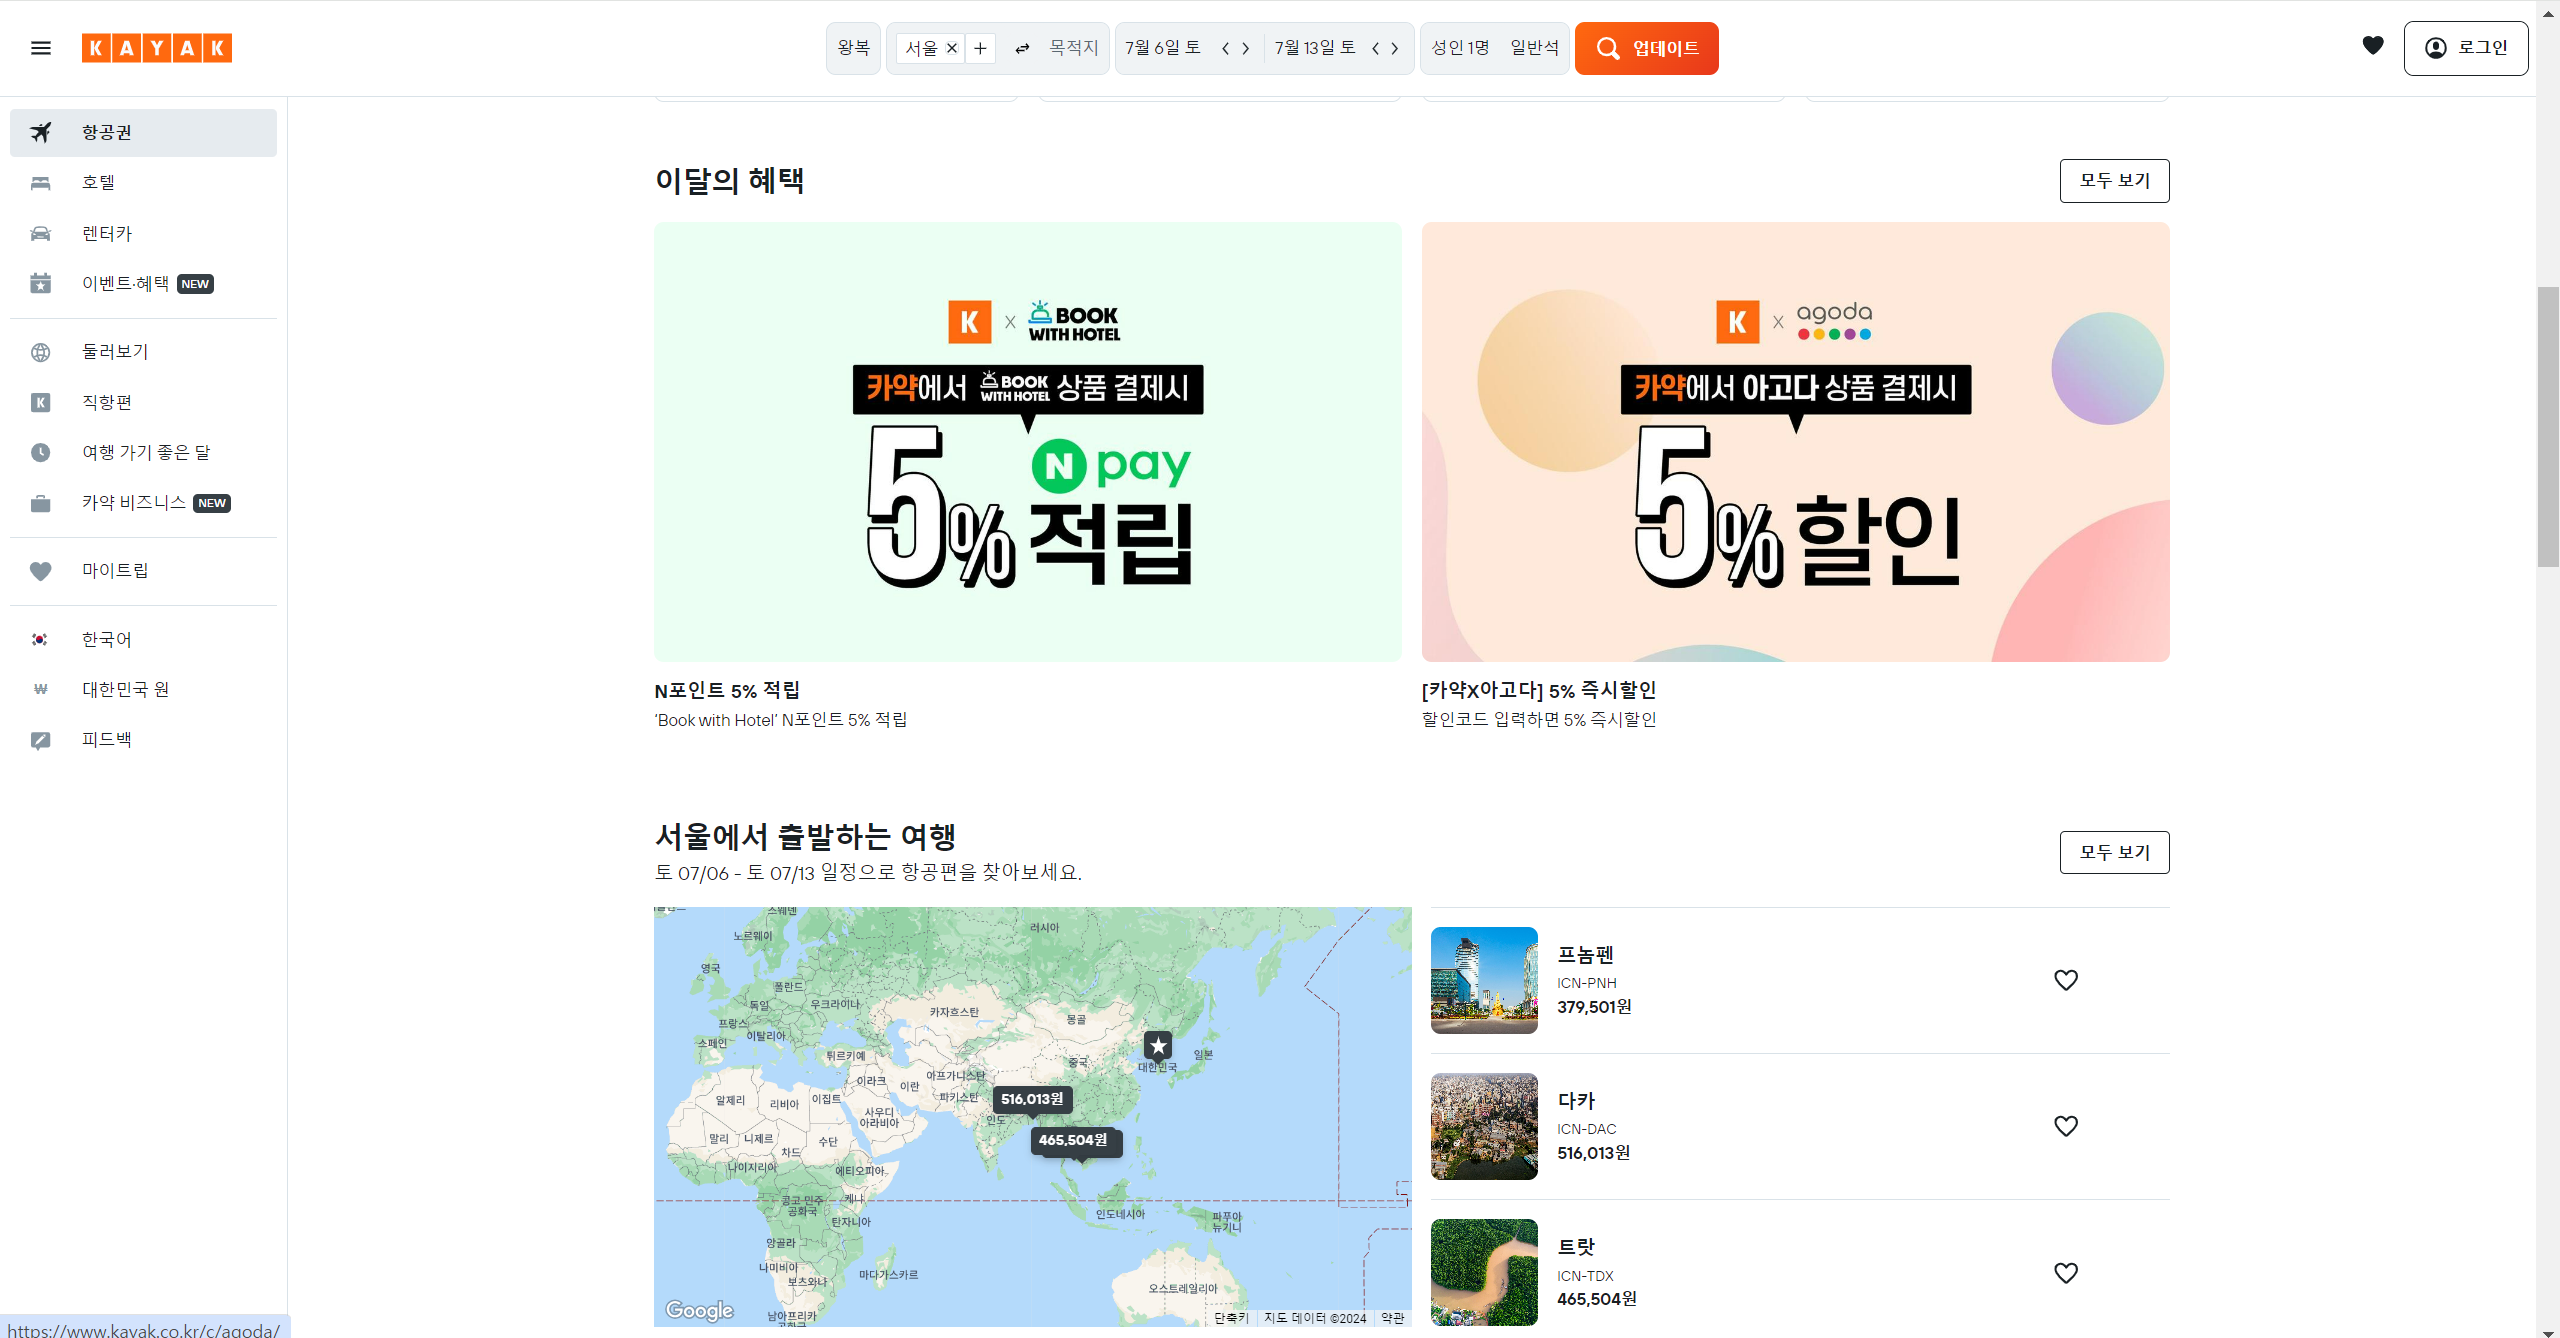Click the 로그인 button

2466,47
